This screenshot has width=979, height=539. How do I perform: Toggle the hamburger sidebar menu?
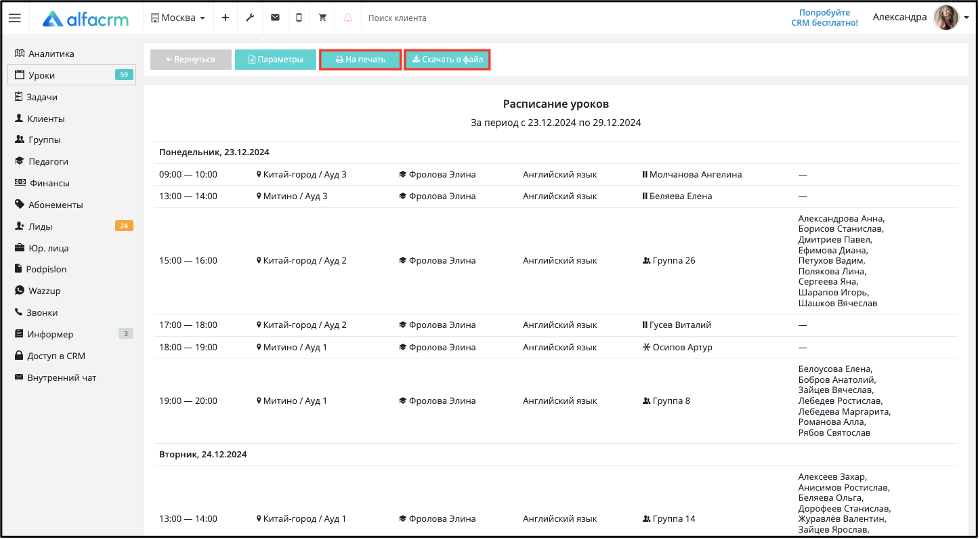point(15,18)
